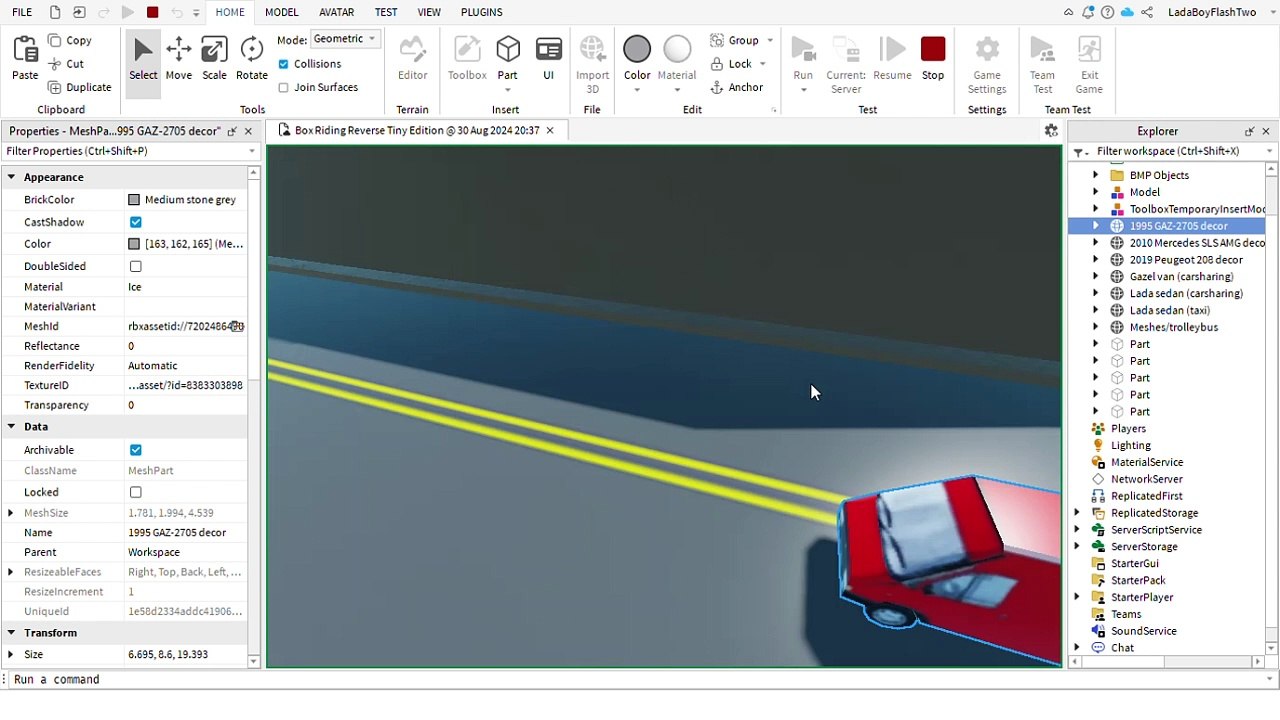
Task: Select the Rotate tool
Action: [252, 59]
